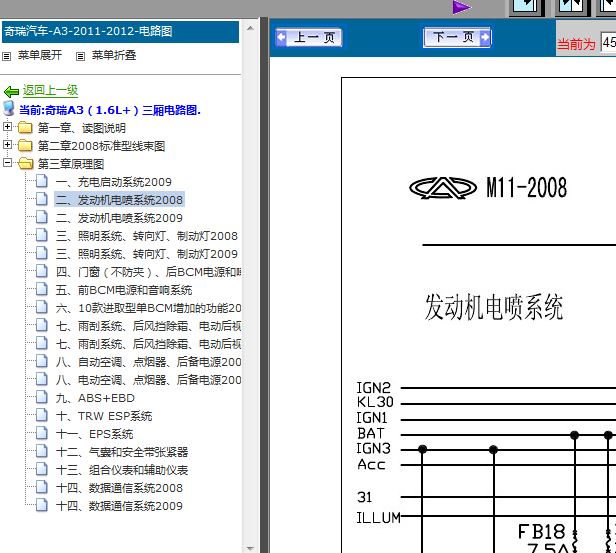Click the computer icon beside current section
This screenshot has width=616, height=553.
pos(9,109)
